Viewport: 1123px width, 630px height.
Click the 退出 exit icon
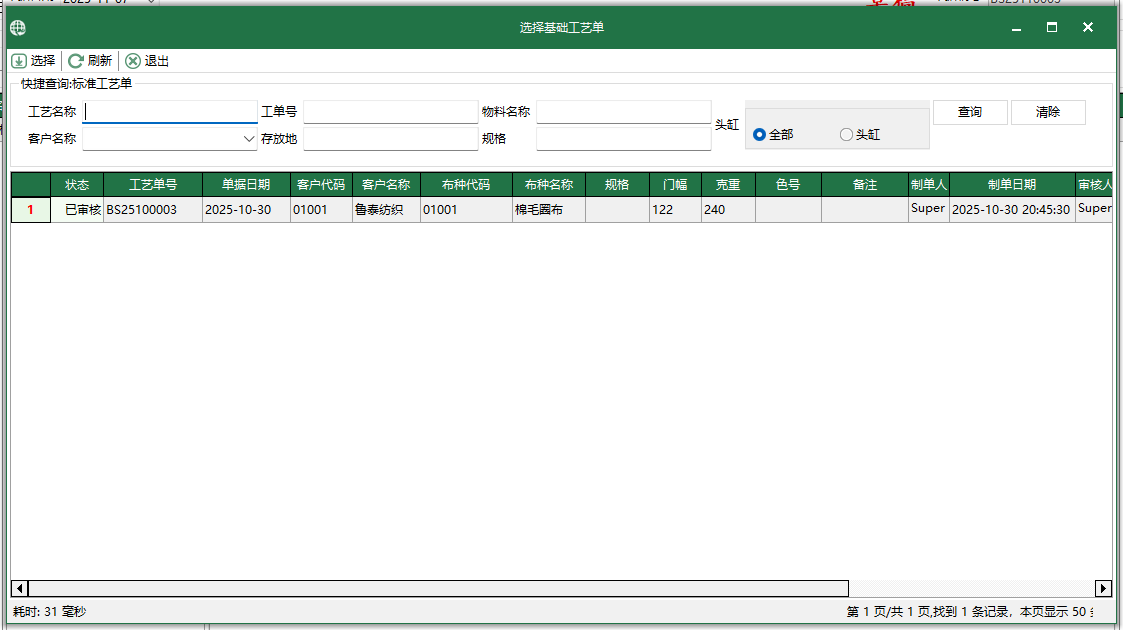[x=133, y=61]
